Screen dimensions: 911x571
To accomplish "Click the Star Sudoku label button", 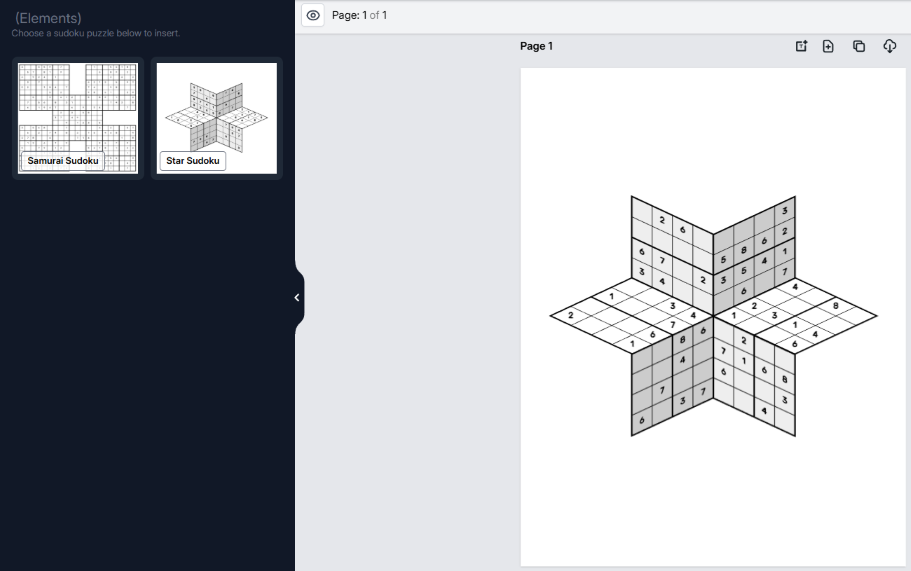I will pyautogui.click(x=193, y=161).
